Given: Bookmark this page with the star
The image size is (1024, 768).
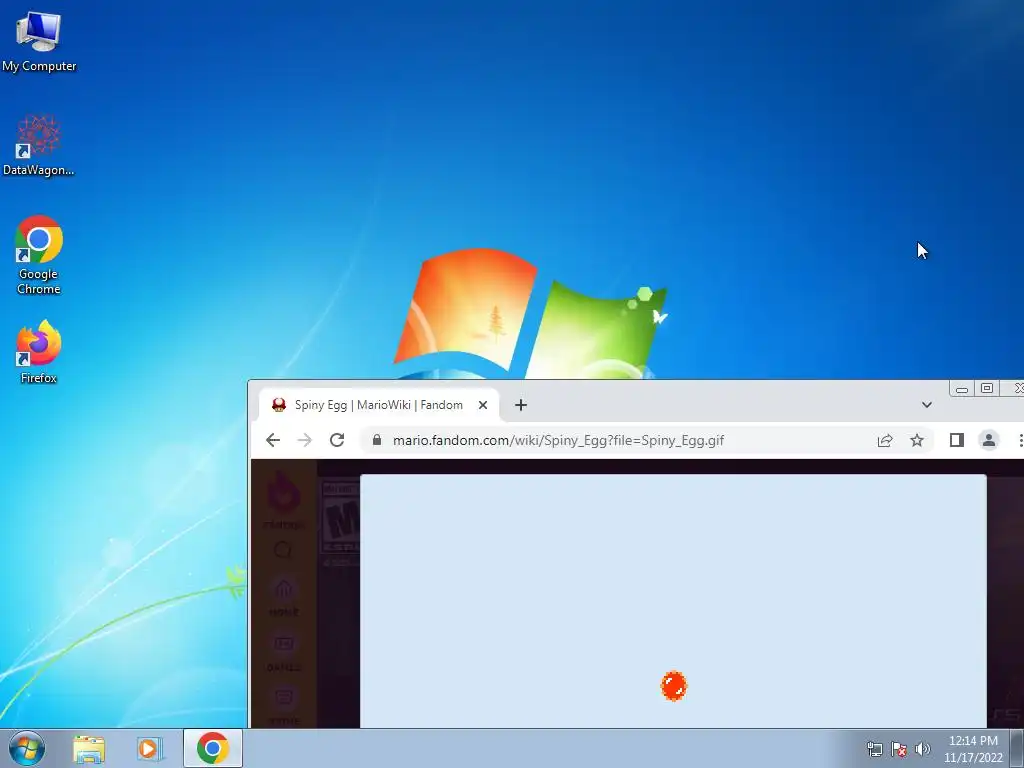Looking at the screenshot, I should (x=917, y=440).
